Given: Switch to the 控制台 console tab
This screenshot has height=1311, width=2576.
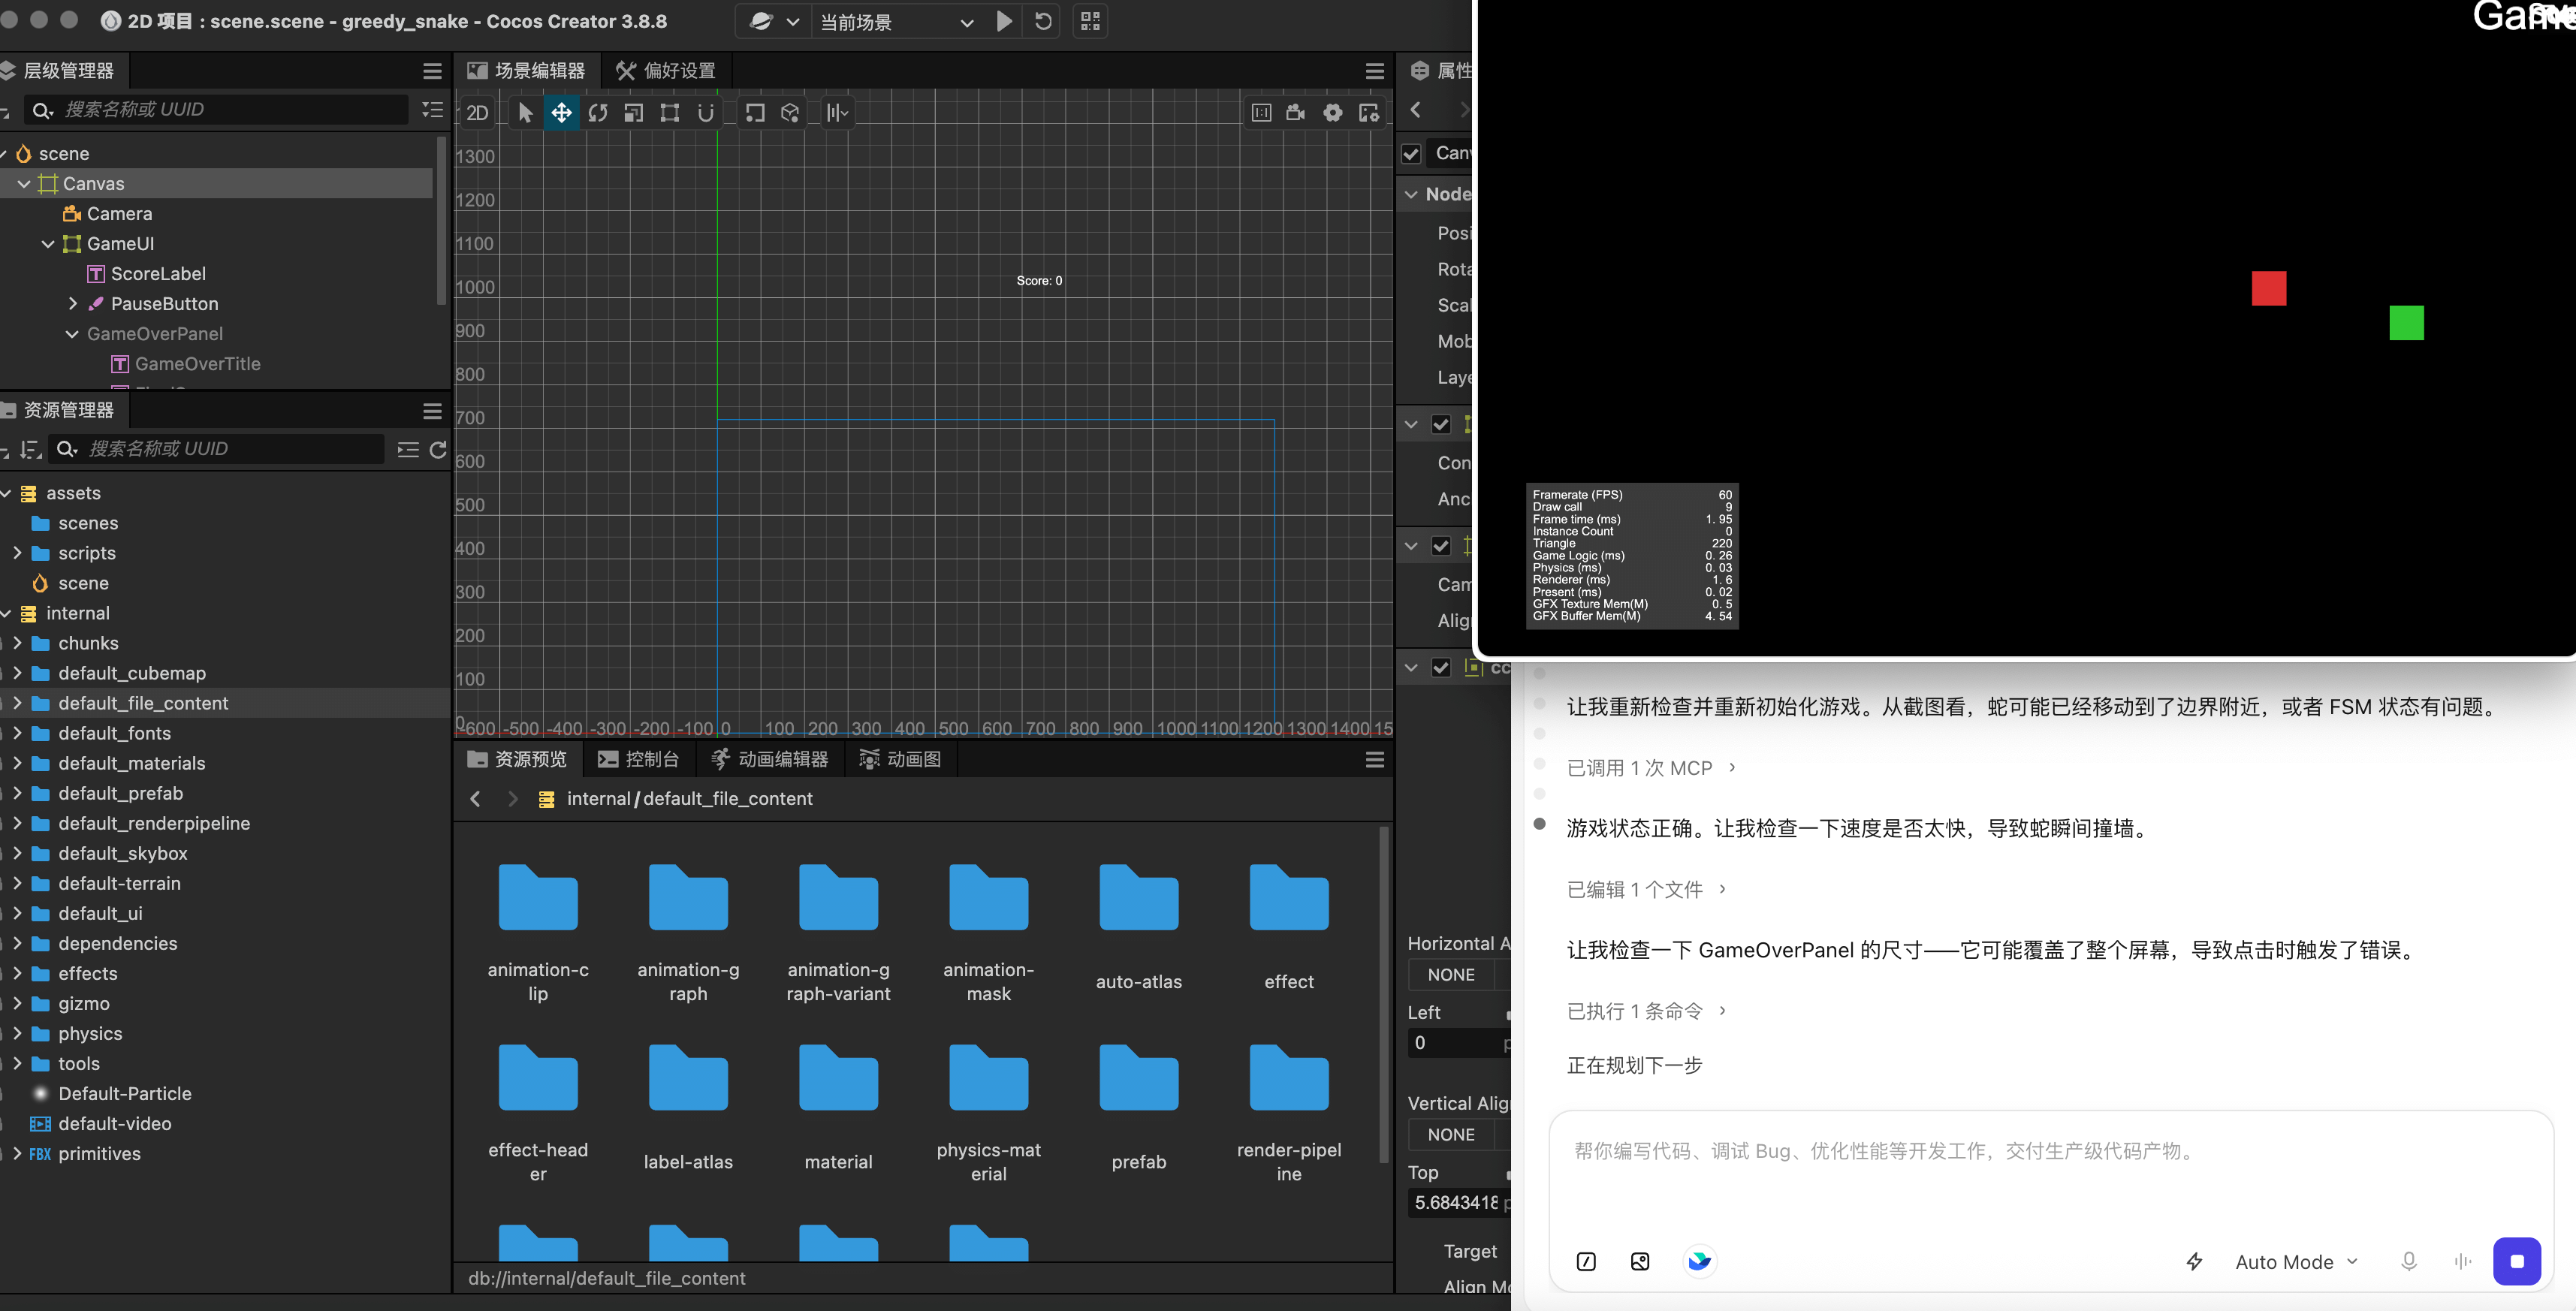Looking at the screenshot, I should pyautogui.click(x=638, y=759).
